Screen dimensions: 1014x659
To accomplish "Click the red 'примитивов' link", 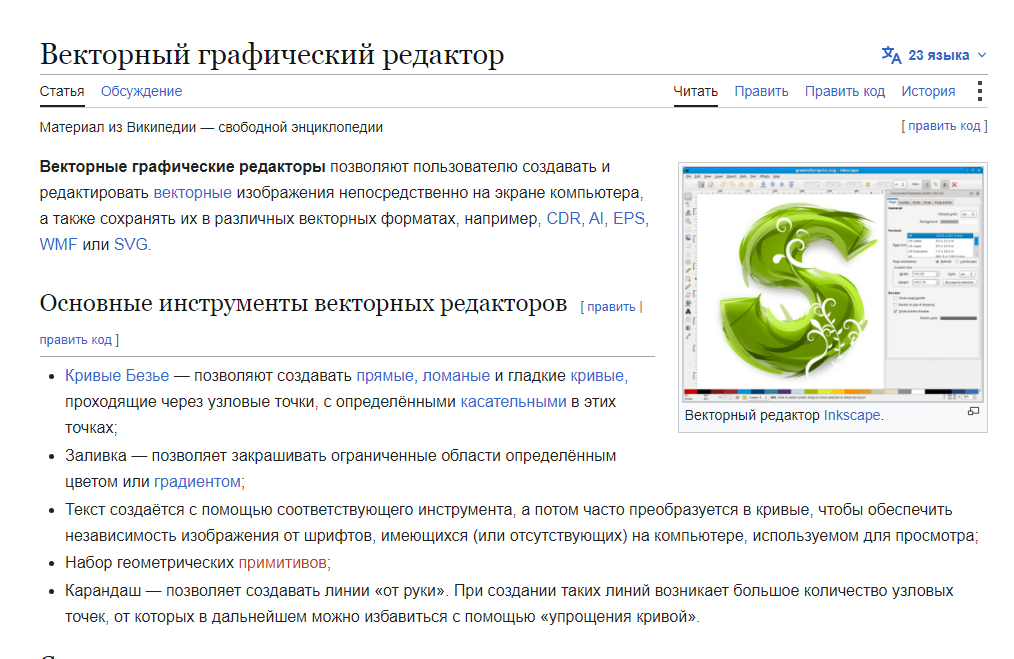I will 283,563.
